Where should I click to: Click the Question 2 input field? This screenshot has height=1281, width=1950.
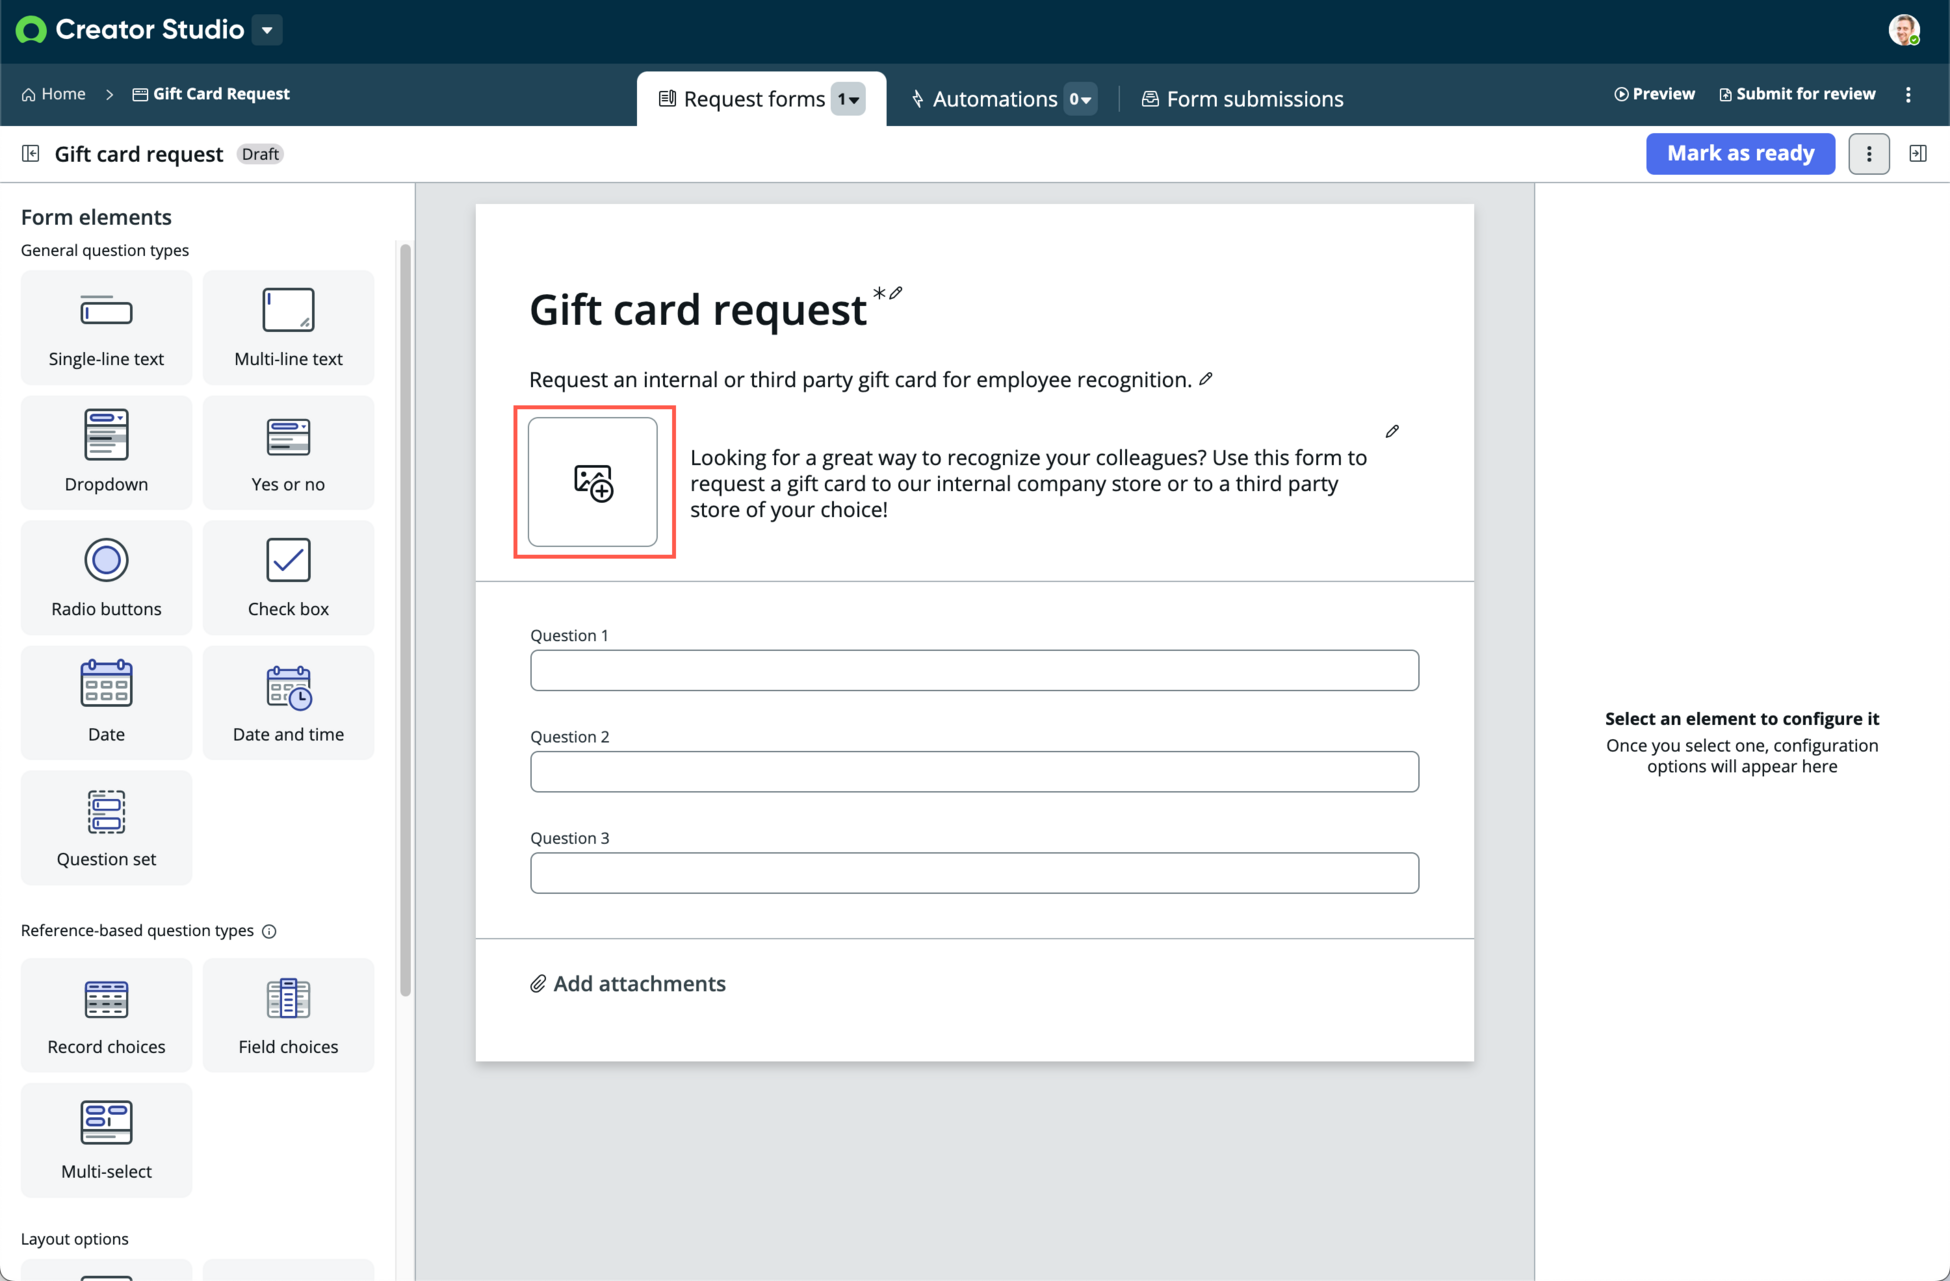point(974,771)
